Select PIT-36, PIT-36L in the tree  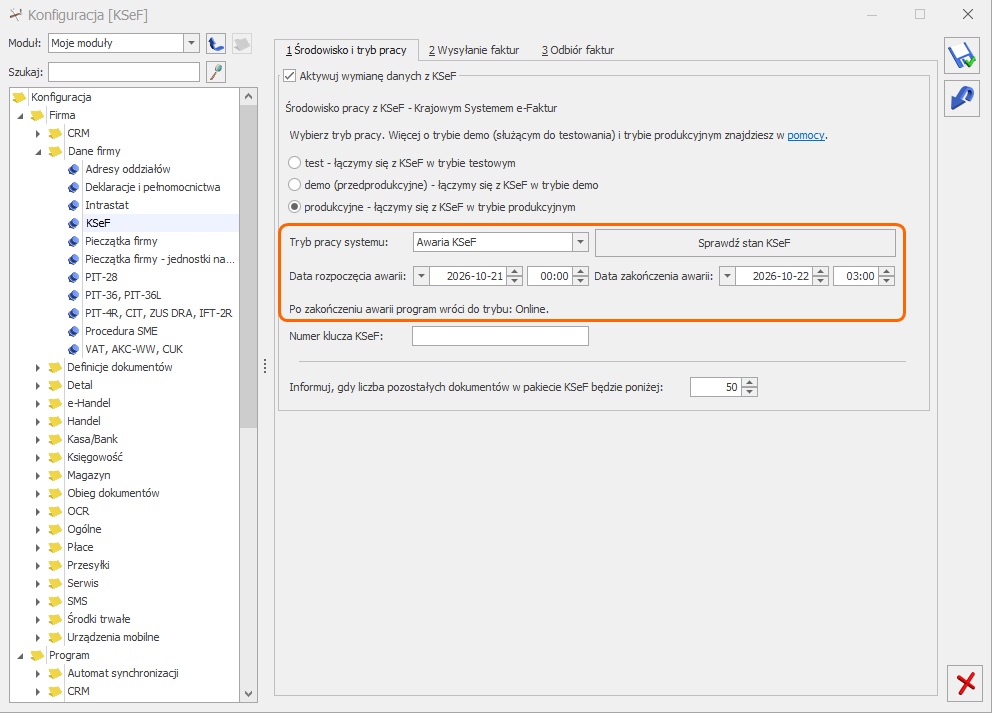coord(123,295)
